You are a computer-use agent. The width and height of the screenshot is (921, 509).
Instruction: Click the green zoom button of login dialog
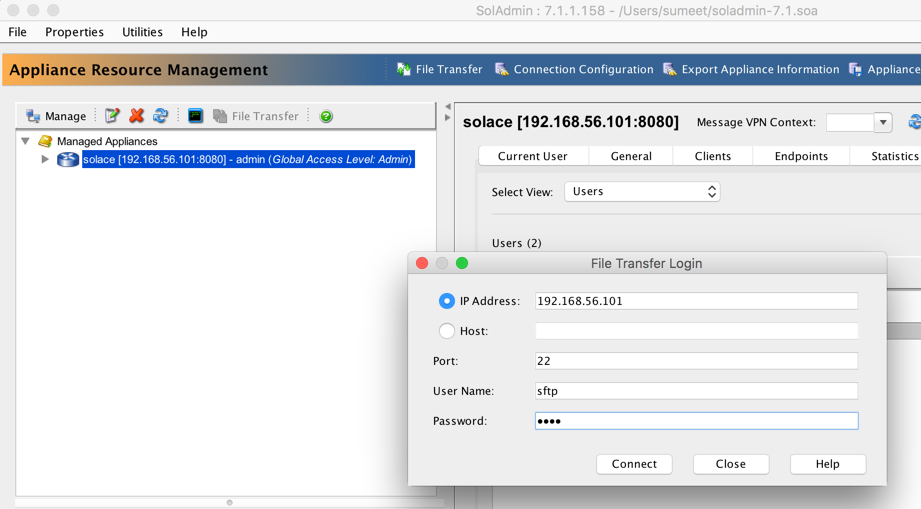(x=462, y=263)
